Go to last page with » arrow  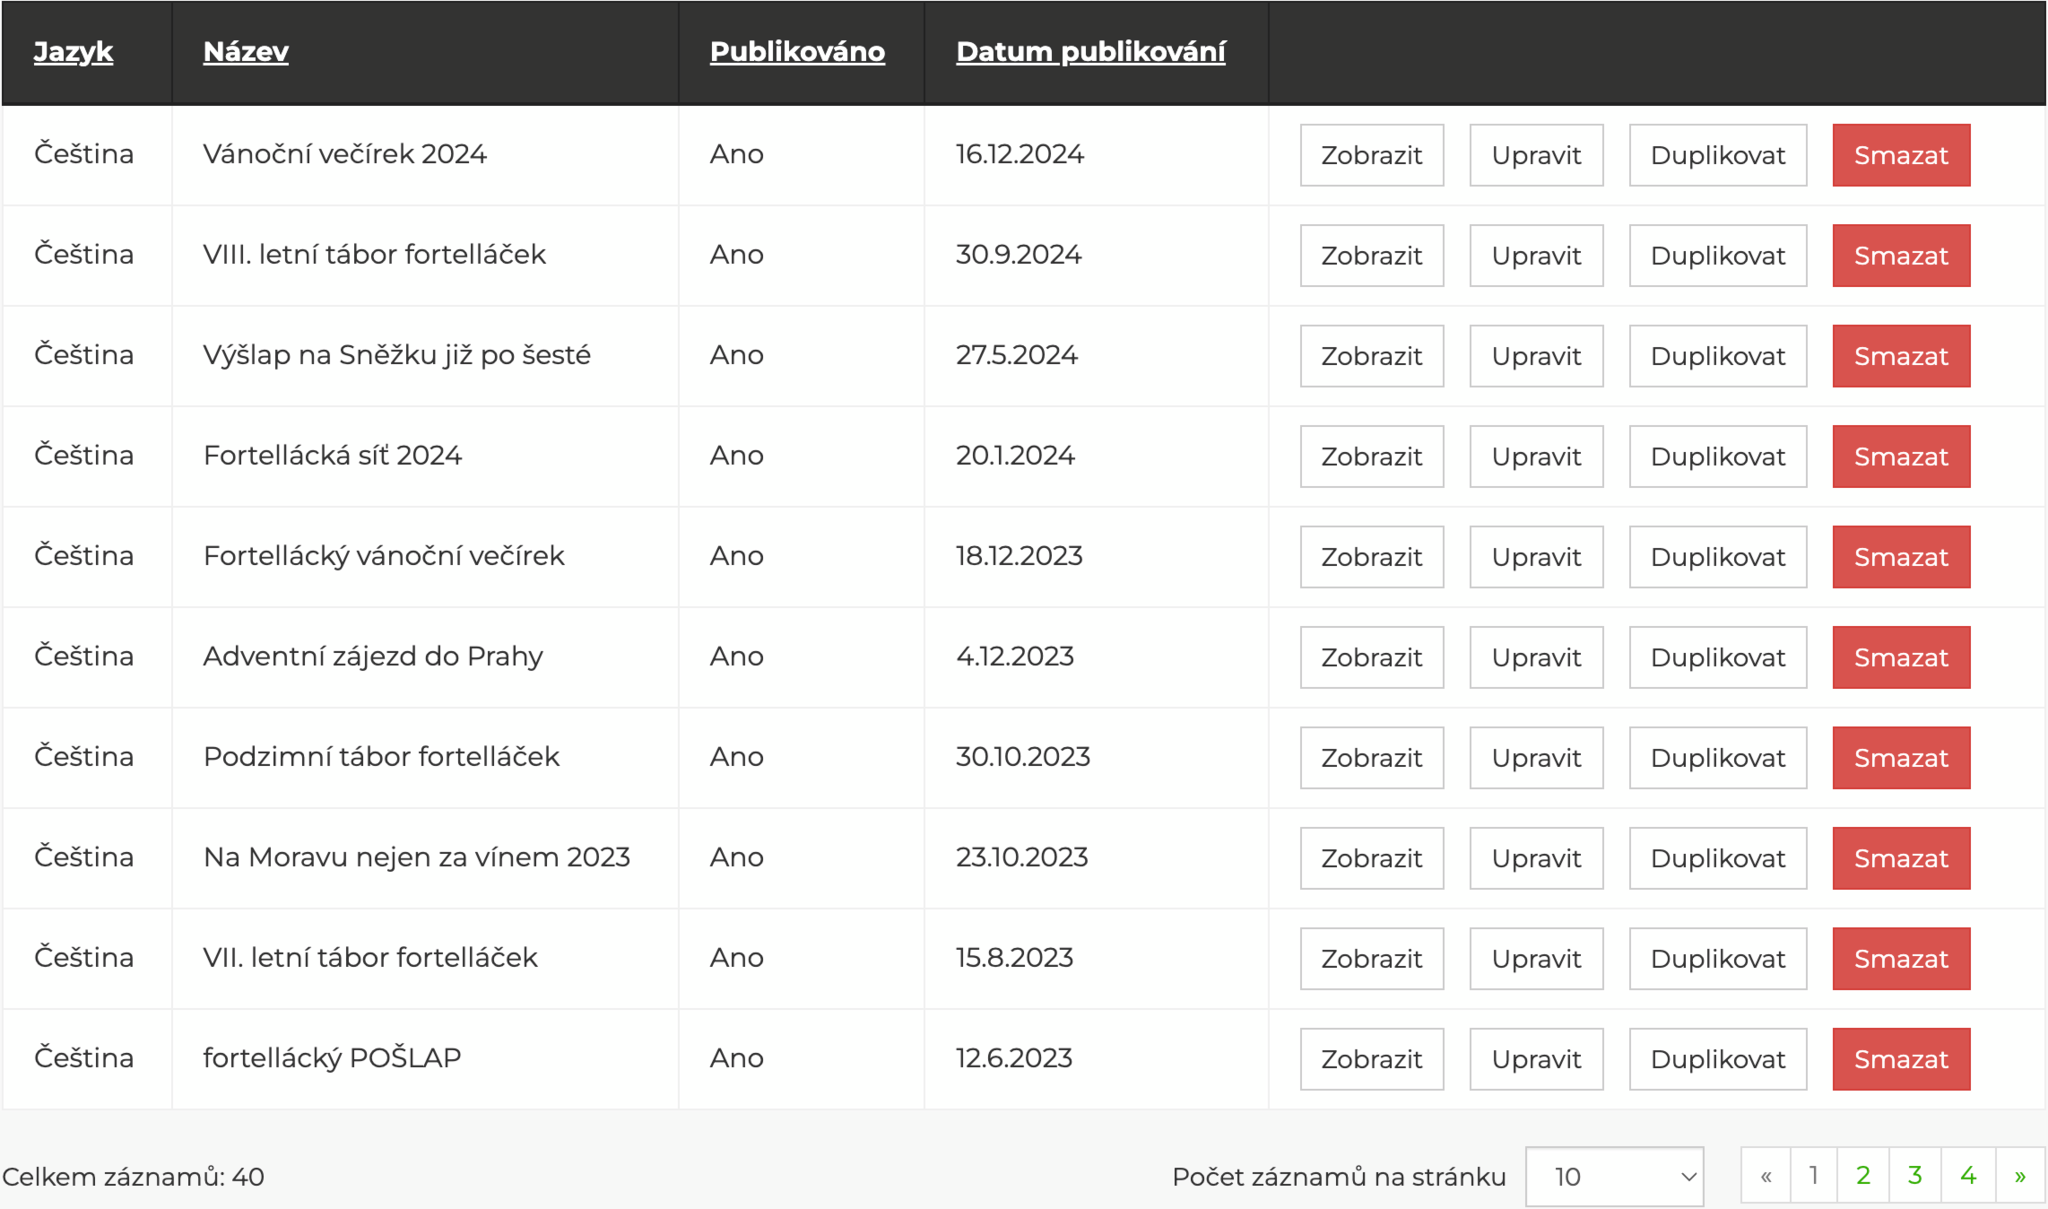(2020, 1175)
